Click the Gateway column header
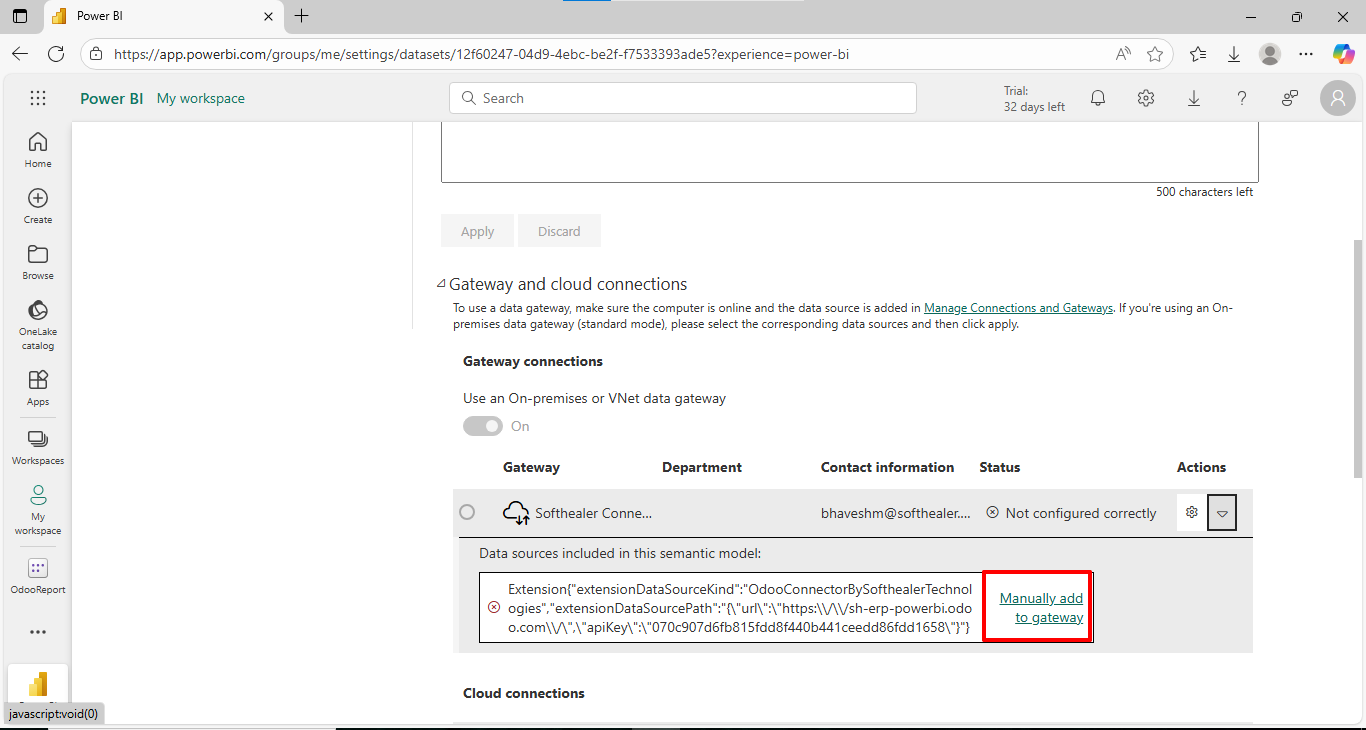This screenshot has height=730, width=1366. point(531,467)
